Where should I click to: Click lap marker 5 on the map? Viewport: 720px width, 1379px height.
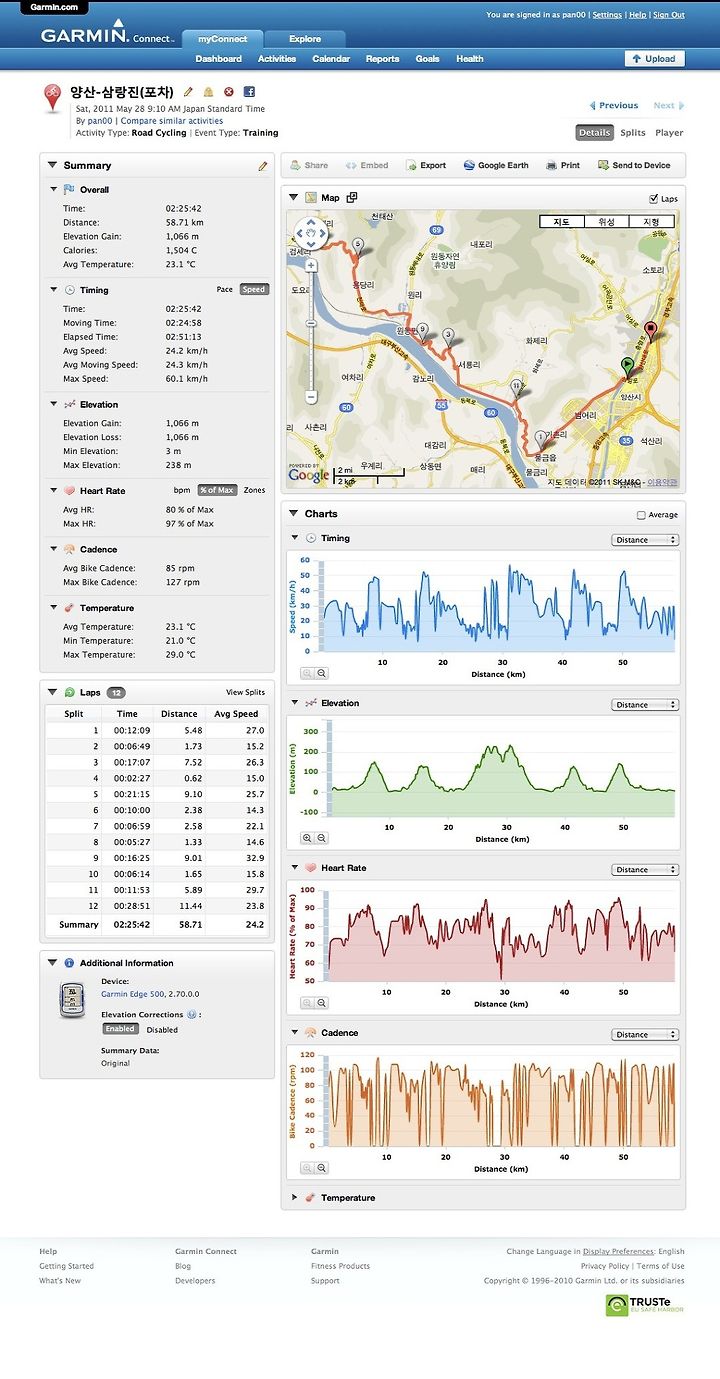(x=357, y=246)
